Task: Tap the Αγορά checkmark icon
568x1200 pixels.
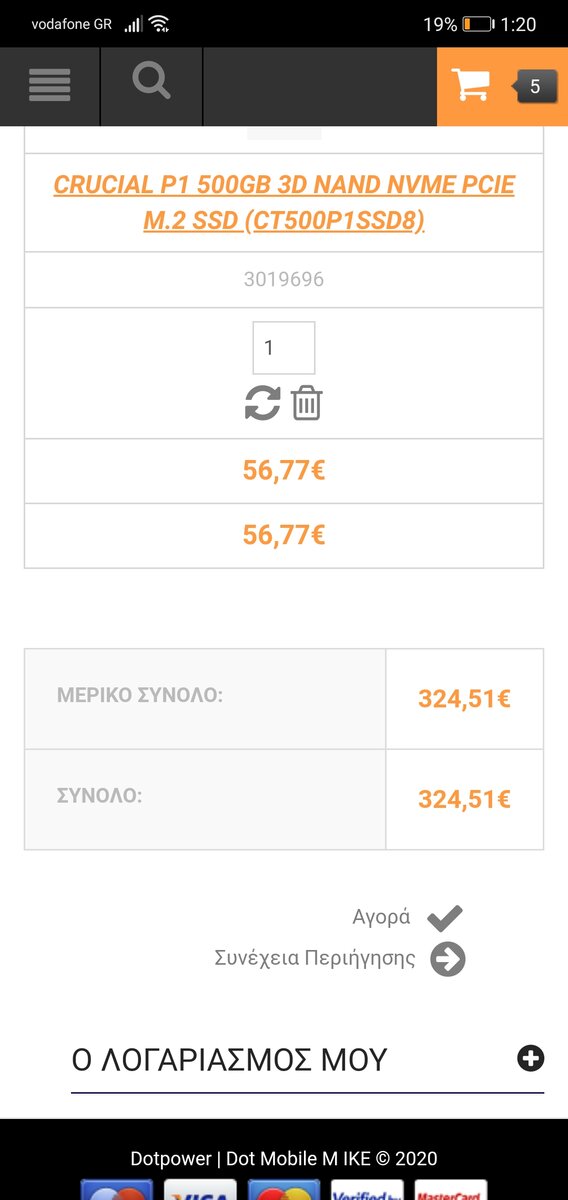Action: [x=445, y=917]
